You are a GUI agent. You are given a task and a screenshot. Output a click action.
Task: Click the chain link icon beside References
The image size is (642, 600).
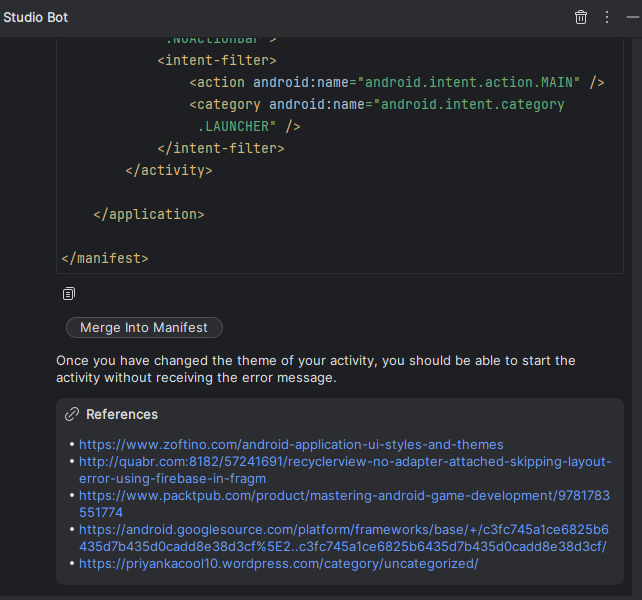(72, 414)
